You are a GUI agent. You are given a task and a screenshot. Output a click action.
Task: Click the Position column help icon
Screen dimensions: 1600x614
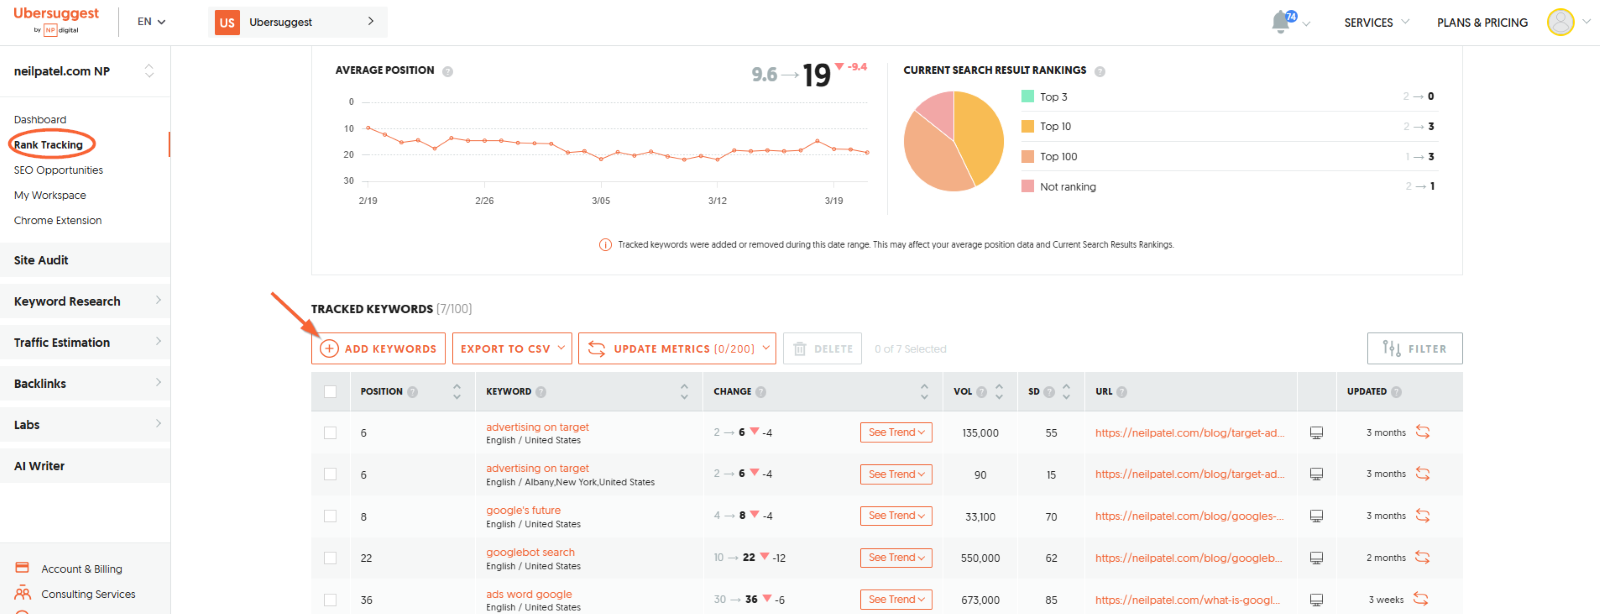412,392
